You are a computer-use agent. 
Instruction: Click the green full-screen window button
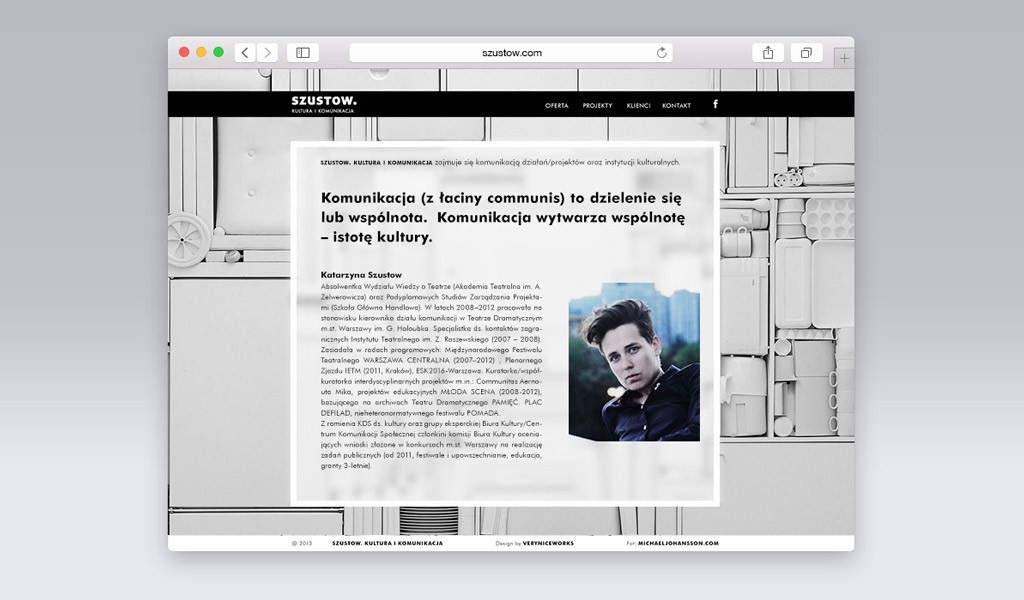point(218,52)
